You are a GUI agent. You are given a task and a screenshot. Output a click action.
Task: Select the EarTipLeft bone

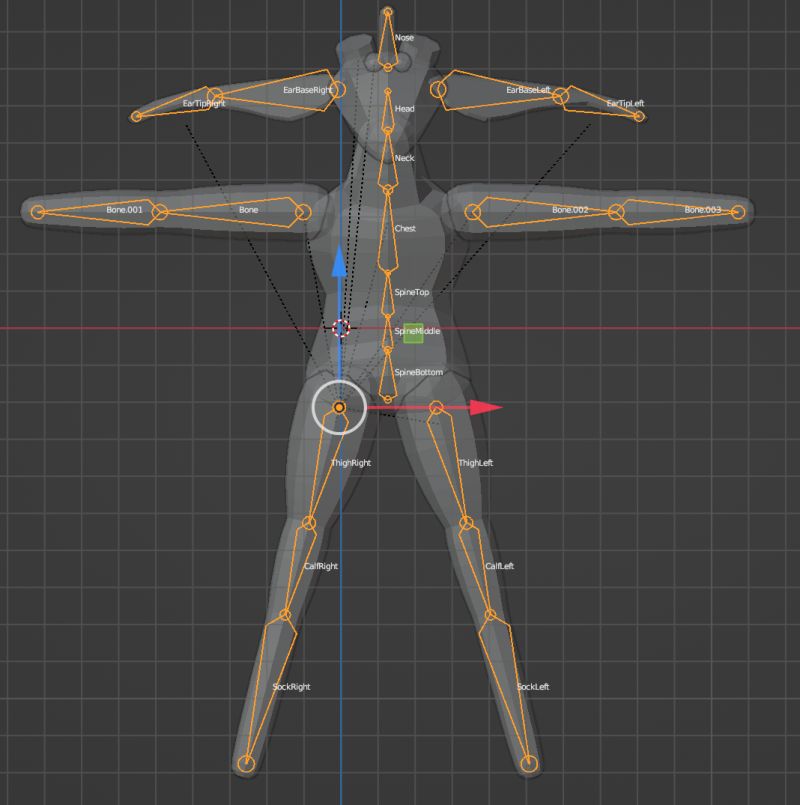click(600, 105)
